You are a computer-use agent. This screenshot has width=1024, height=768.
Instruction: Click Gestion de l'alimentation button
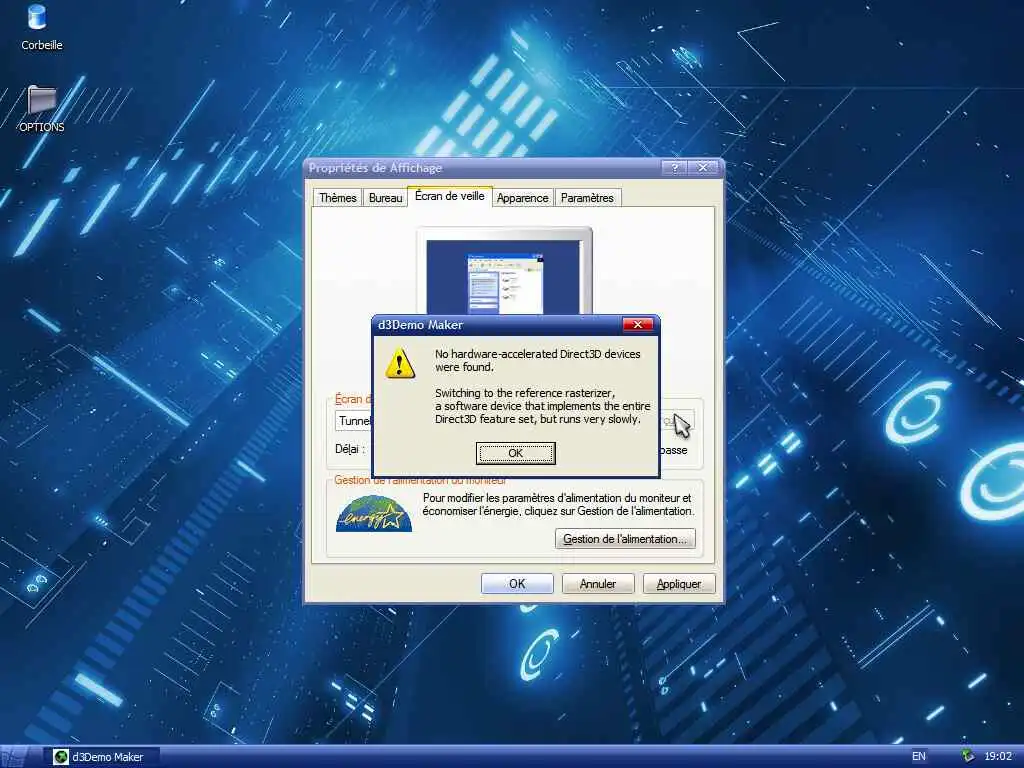[625, 539]
